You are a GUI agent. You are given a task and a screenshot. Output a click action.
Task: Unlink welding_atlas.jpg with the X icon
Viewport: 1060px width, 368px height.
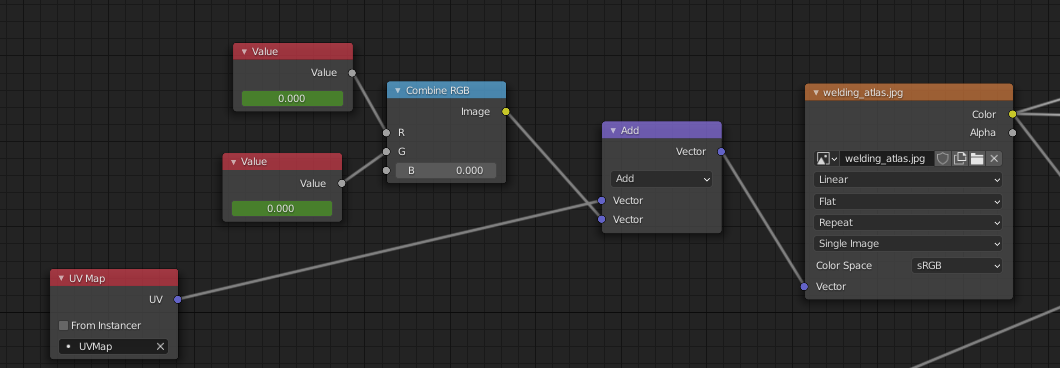coord(994,158)
